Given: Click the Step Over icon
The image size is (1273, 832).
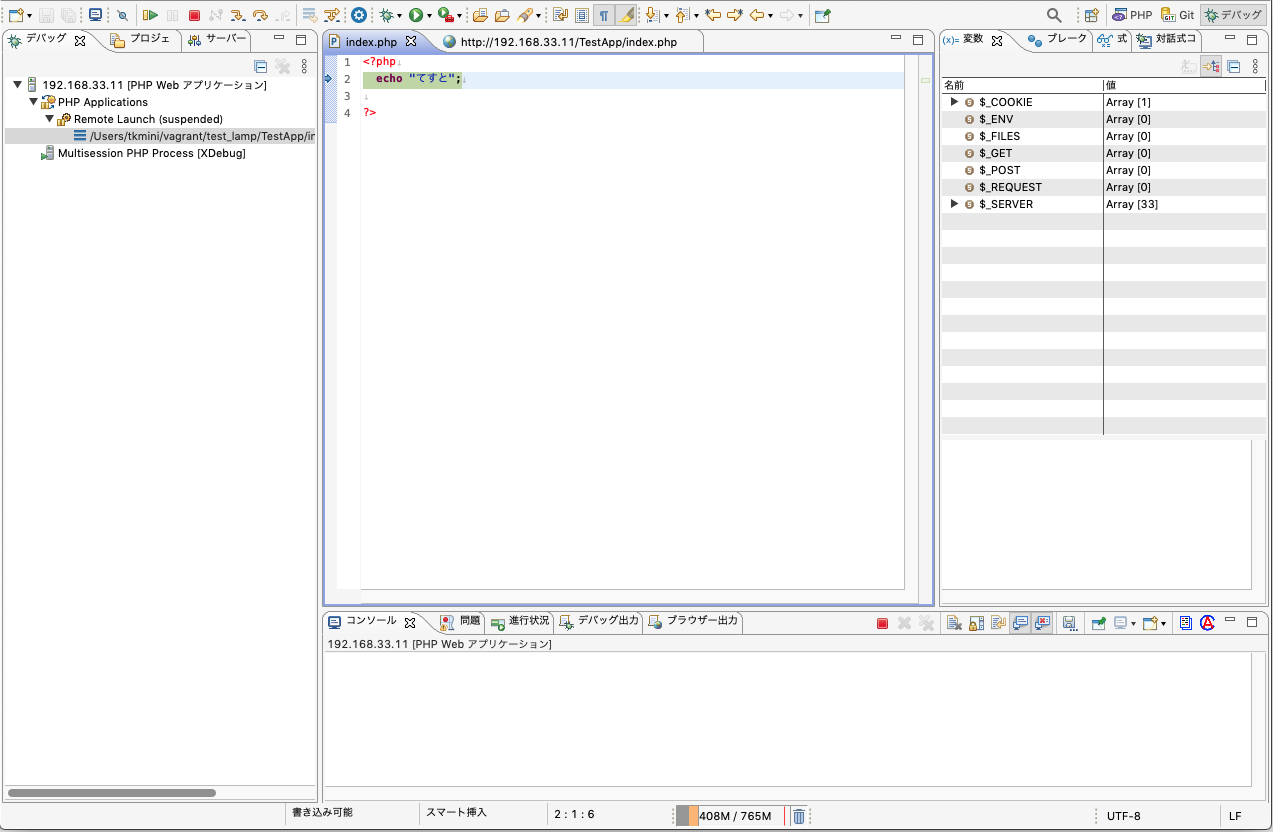Looking at the screenshot, I should point(260,15).
